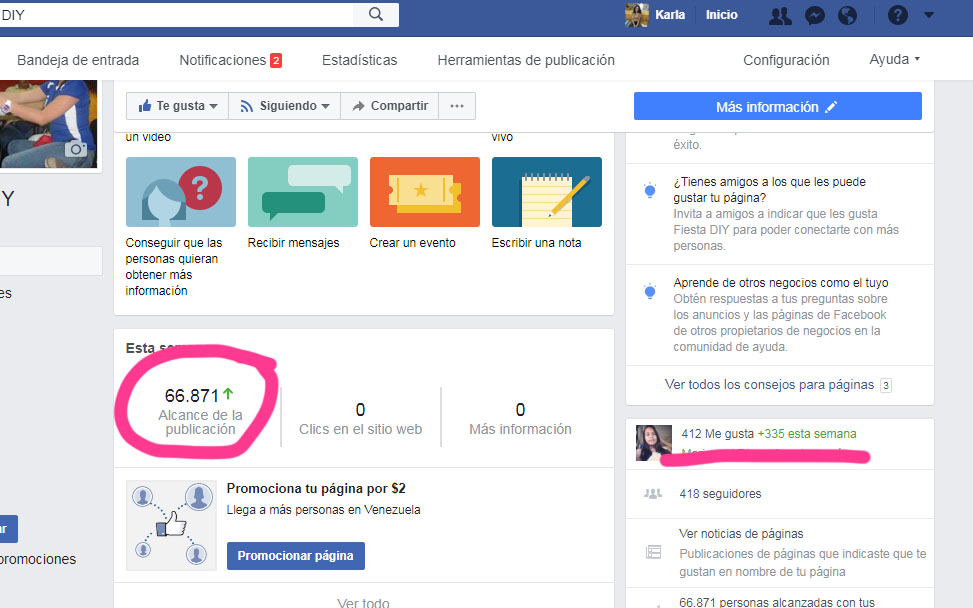Open the quick help question mark icon
The height and width of the screenshot is (608, 973).
(897, 15)
